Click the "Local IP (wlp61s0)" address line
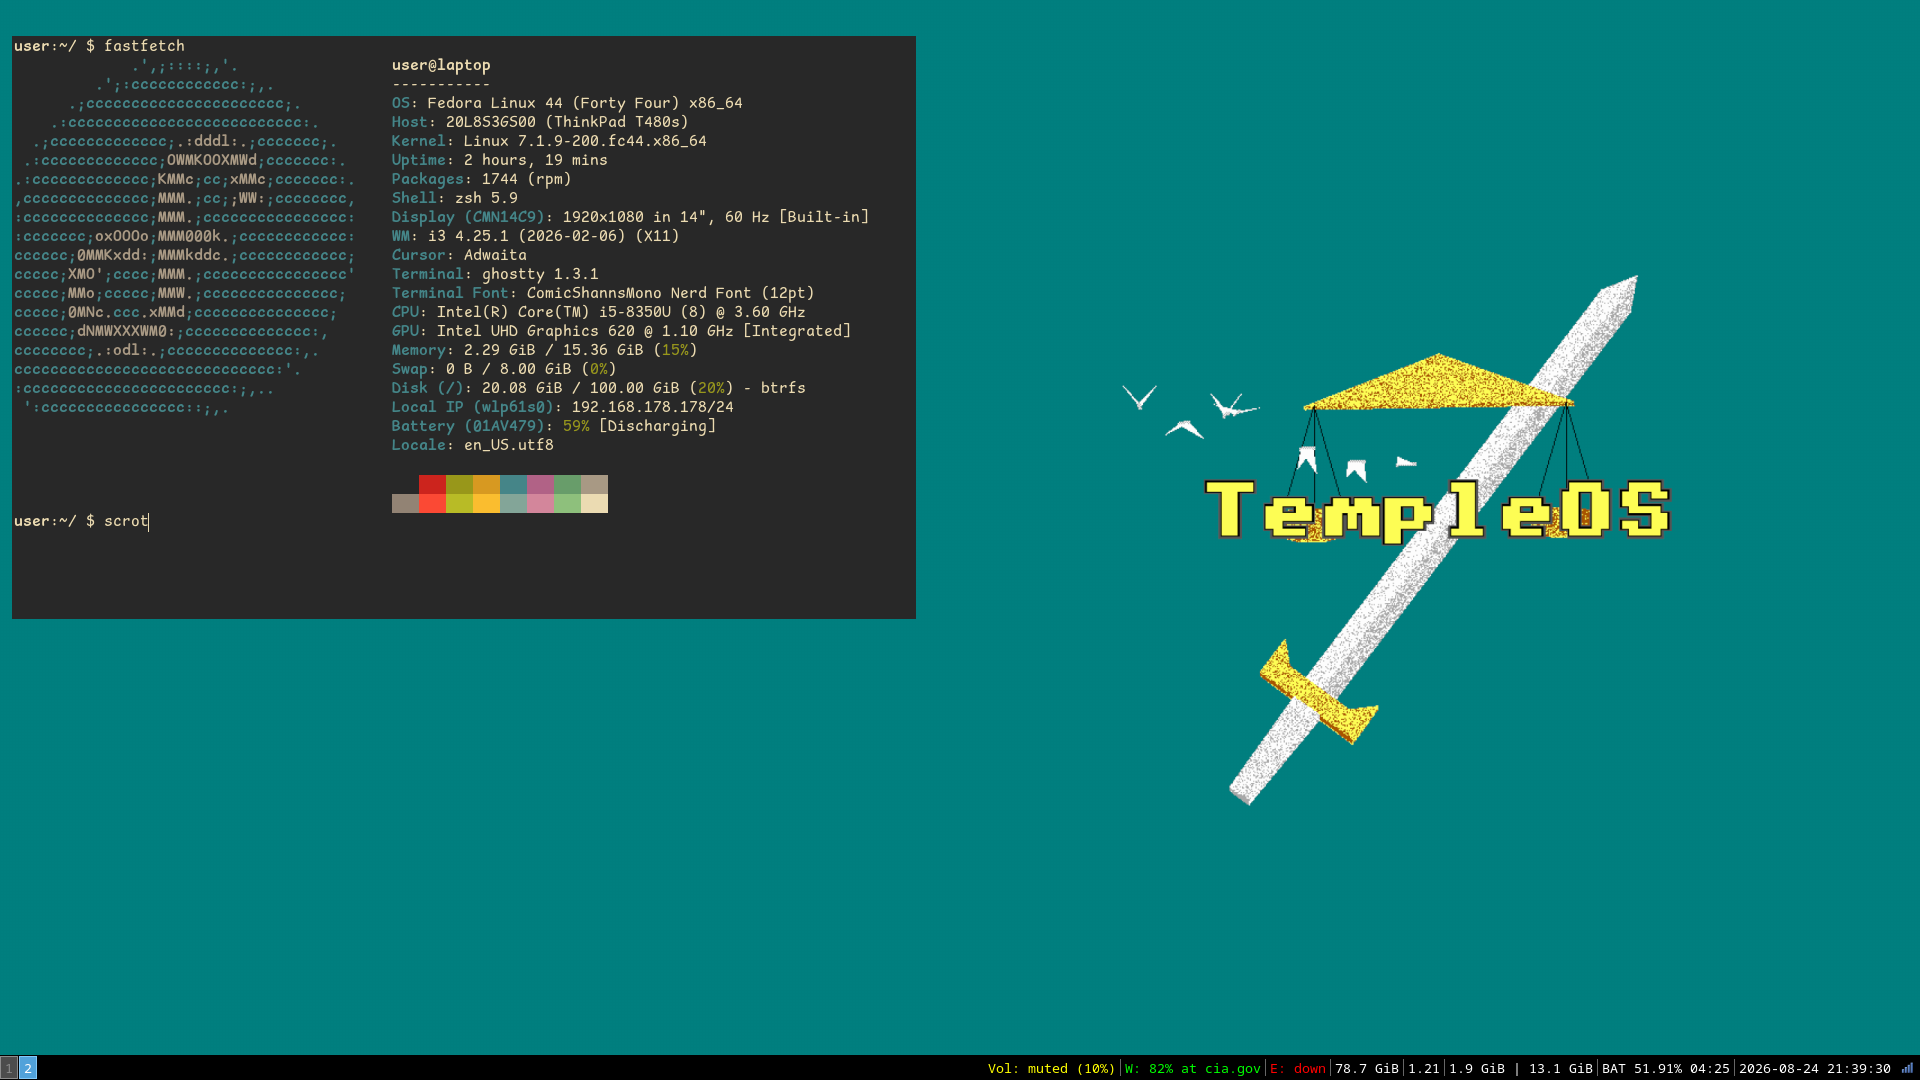 point(563,407)
